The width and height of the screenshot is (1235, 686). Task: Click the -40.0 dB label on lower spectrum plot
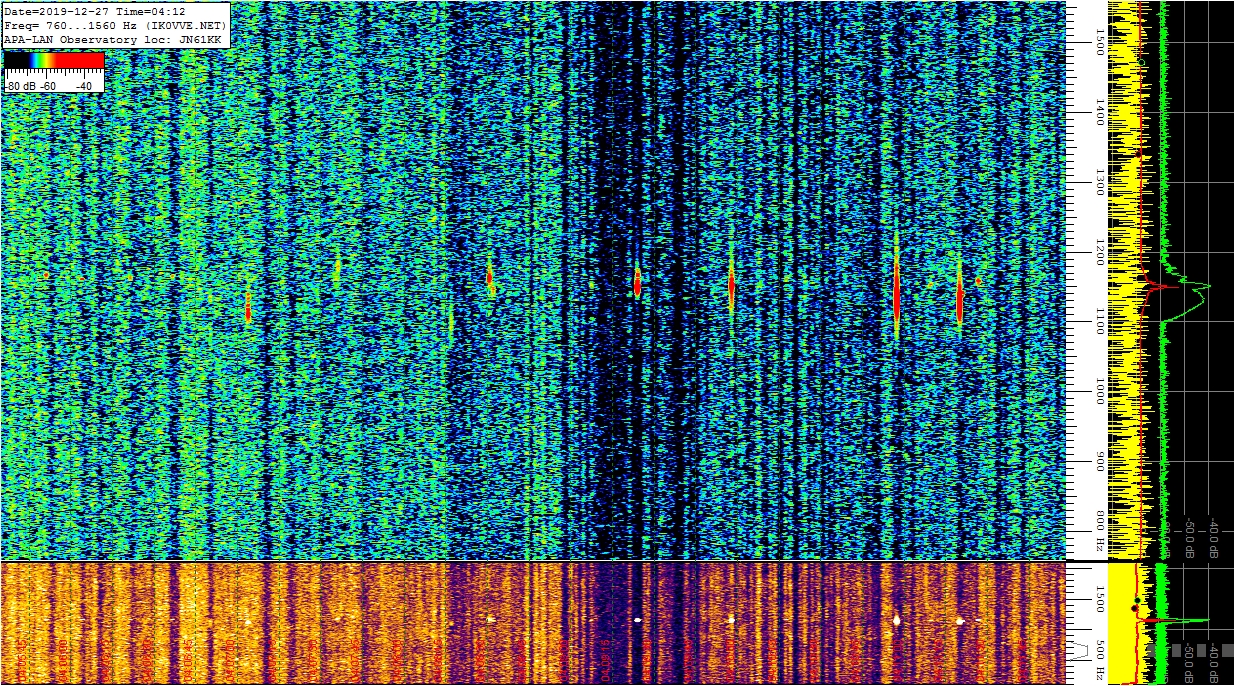(x=1213, y=663)
